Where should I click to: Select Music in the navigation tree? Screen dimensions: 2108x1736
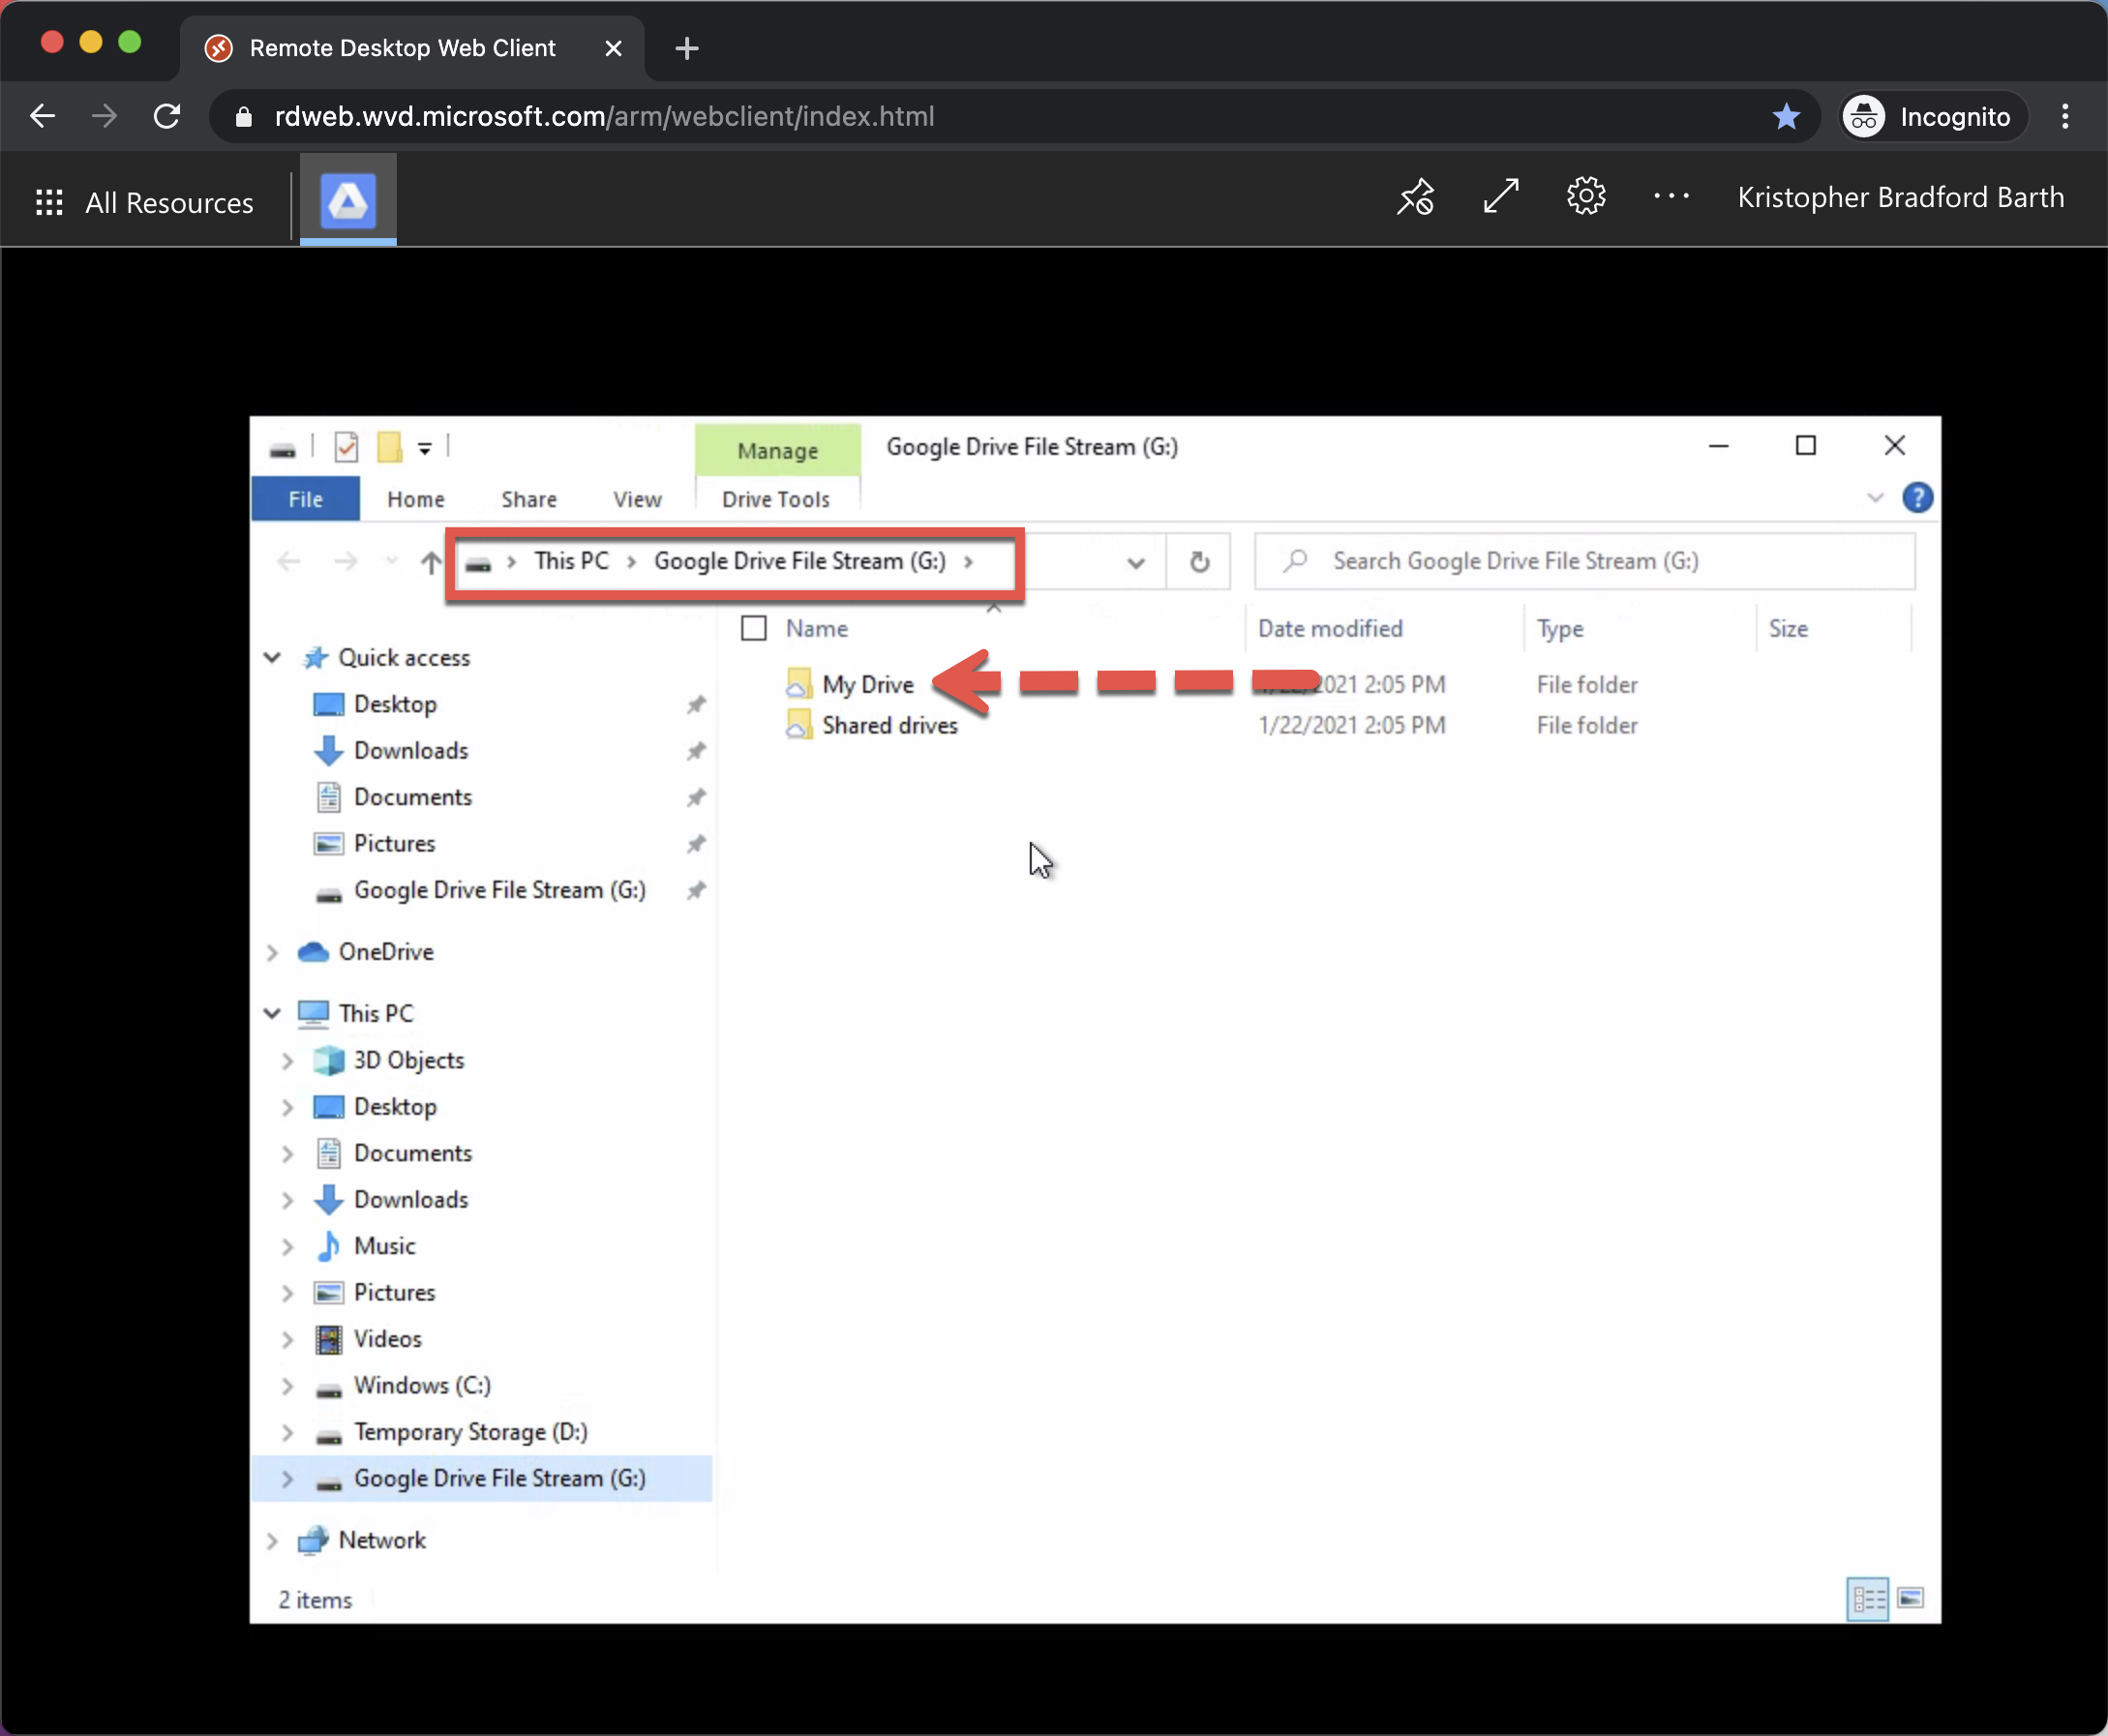(x=384, y=1246)
